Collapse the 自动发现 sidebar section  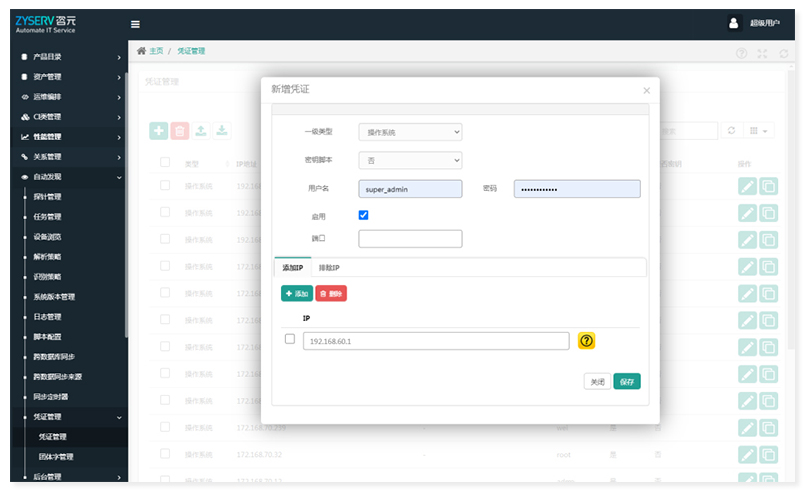(70, 177)
